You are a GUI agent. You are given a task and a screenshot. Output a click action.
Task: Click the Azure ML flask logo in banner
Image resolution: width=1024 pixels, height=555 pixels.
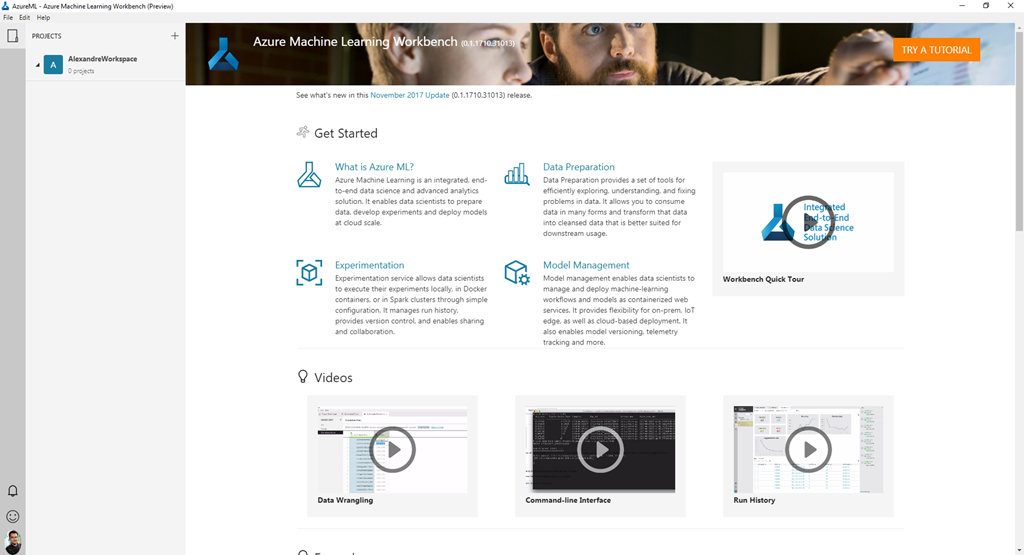tap(223, 54)
